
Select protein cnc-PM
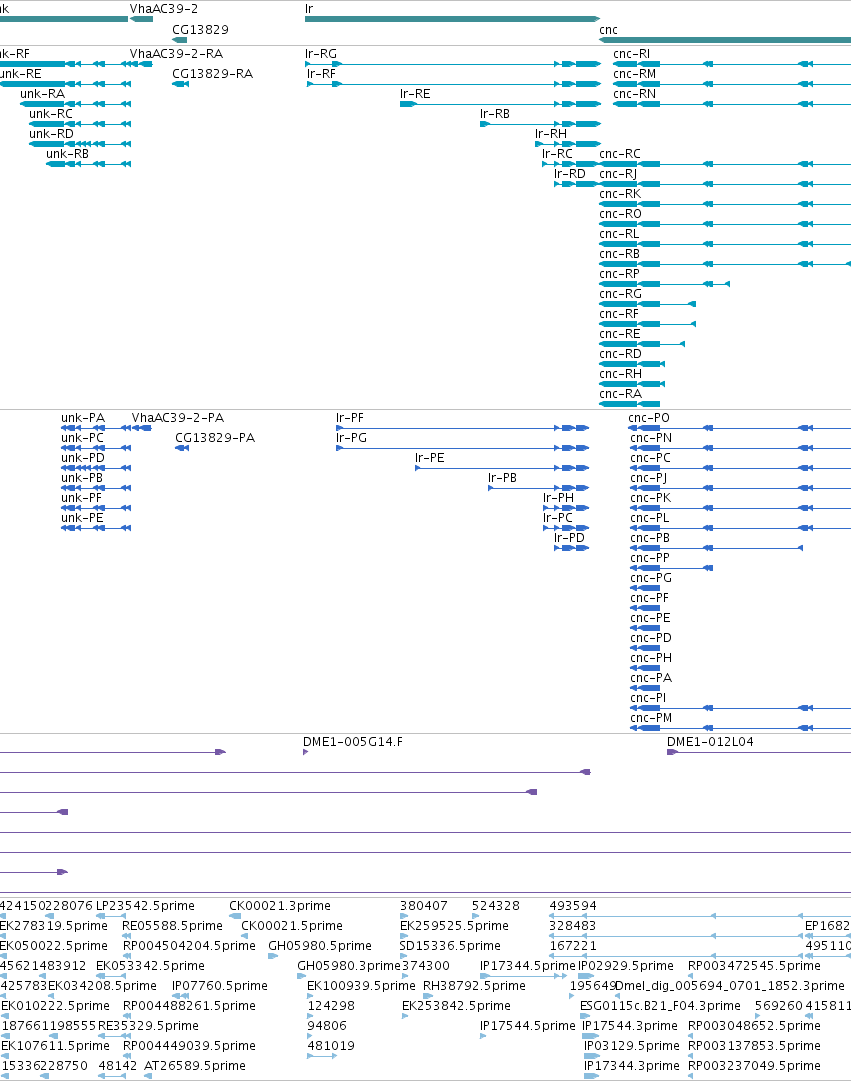point(651,718)
